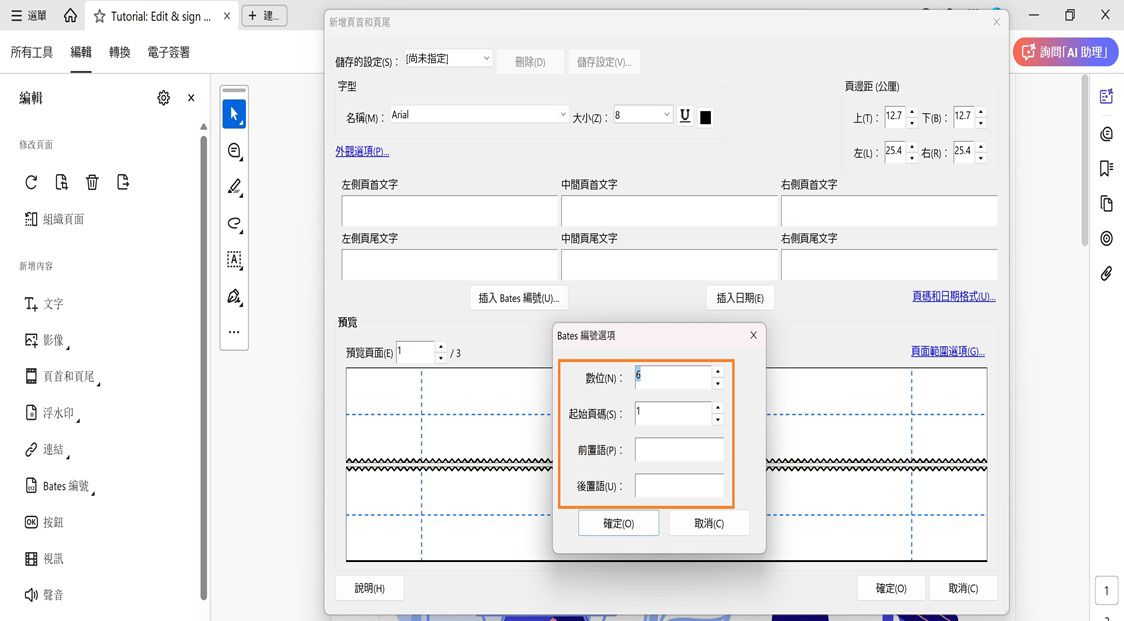Click the 左側頁首文字 input box

click(x=449, y=210)
